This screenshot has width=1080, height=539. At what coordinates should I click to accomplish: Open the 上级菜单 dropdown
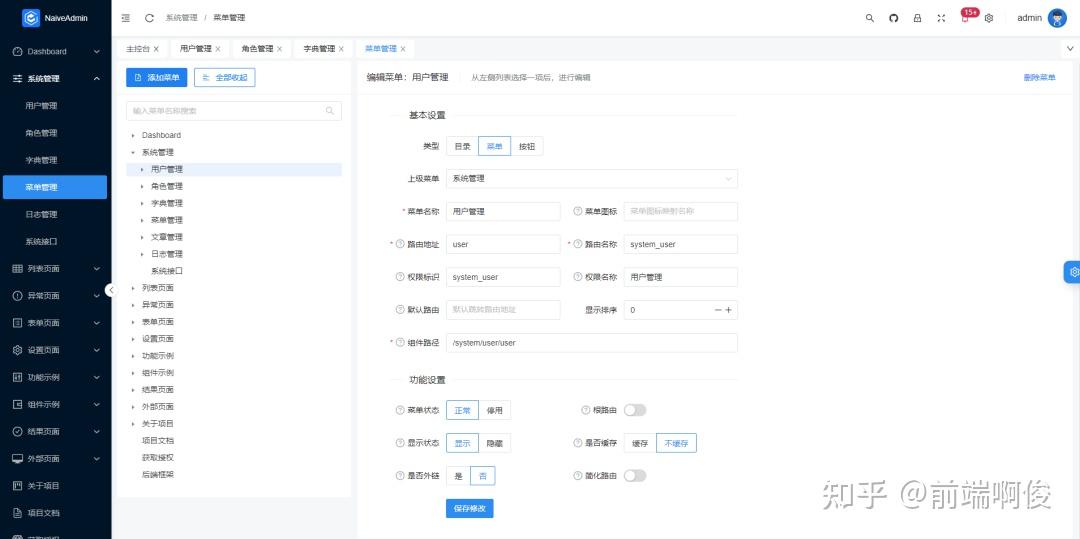point(592,179)
